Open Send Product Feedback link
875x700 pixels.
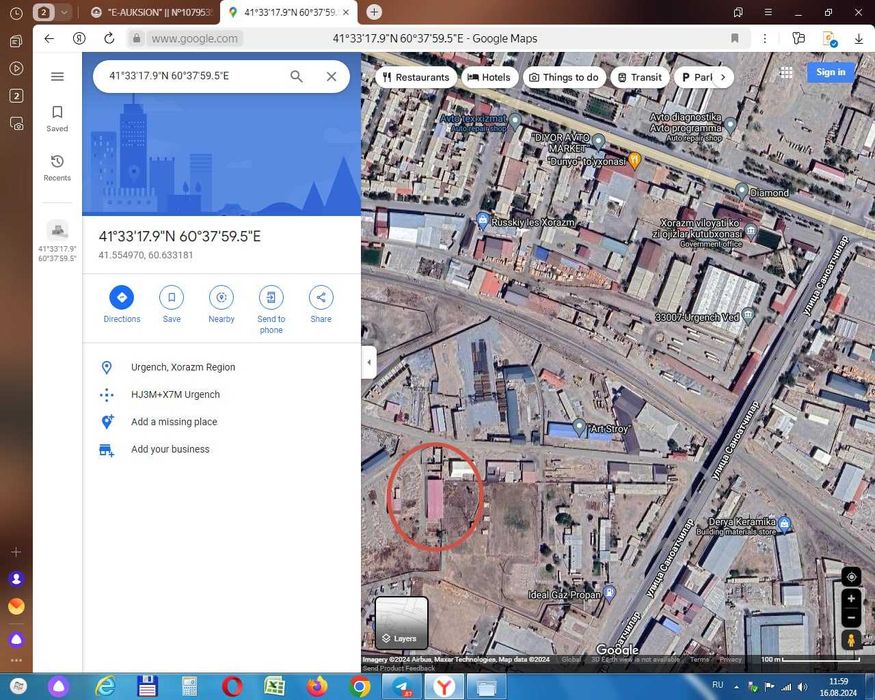click(x=399, y=668)
